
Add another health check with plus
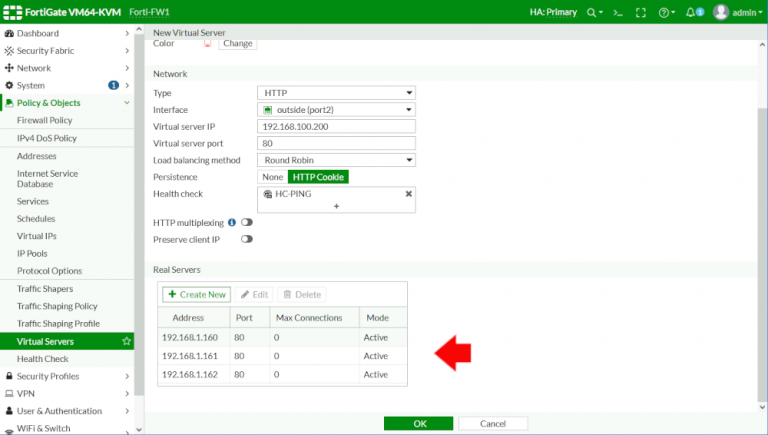336,206
